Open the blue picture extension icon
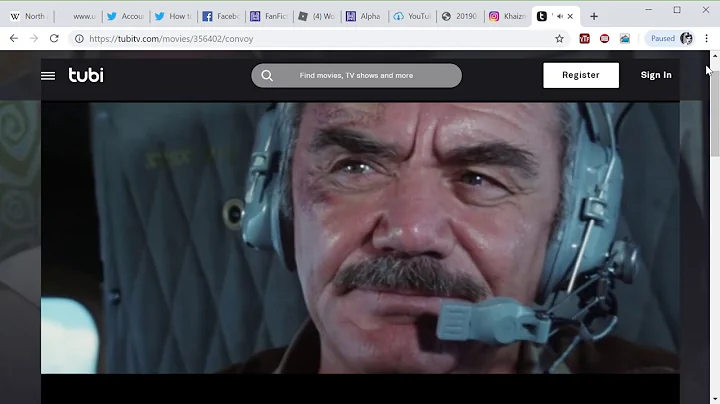 point(625,39)
